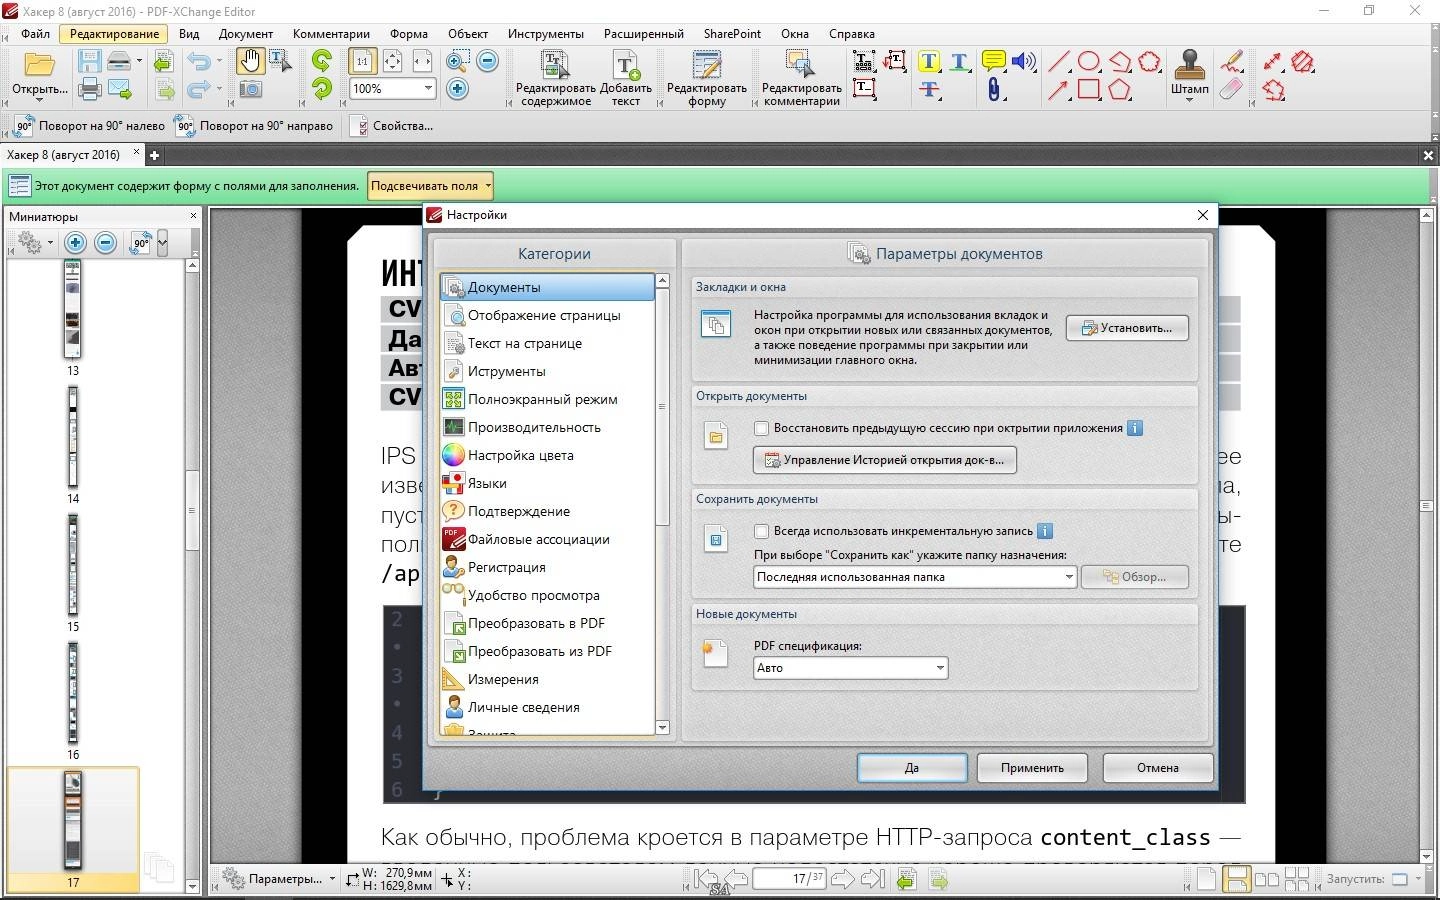Viewport: 1440px width, 900px height.
Task: Select the Oval shape tool
Action: (x=1089, y=62)
